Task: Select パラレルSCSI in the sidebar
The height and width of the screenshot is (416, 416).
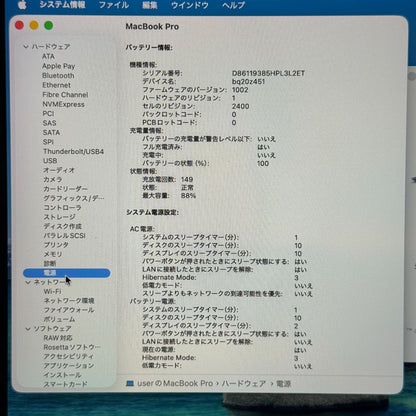Action: pyautogui.click(x=65, y=235)
